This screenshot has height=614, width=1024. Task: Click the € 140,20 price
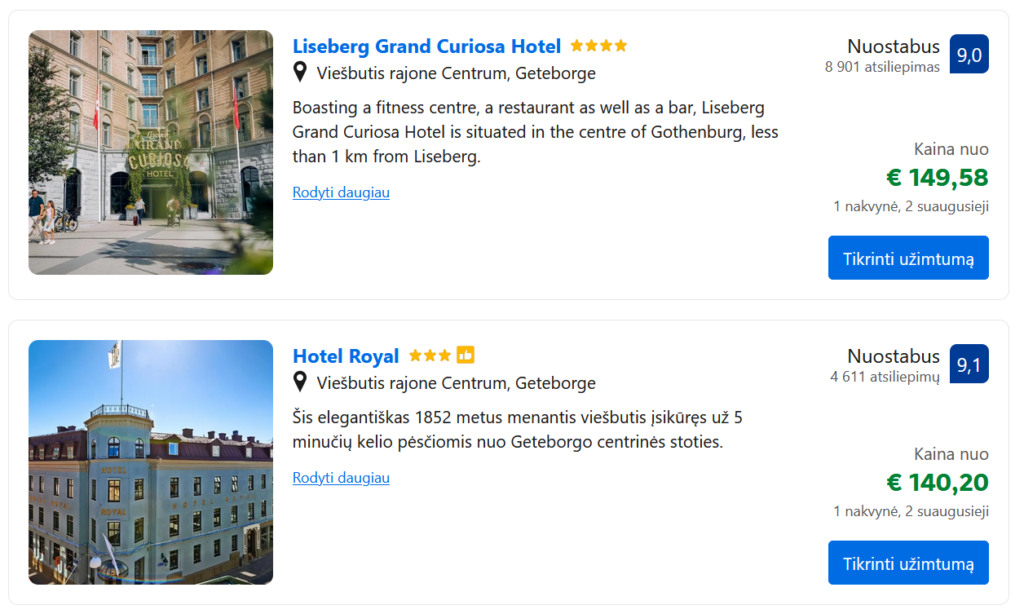937,483
